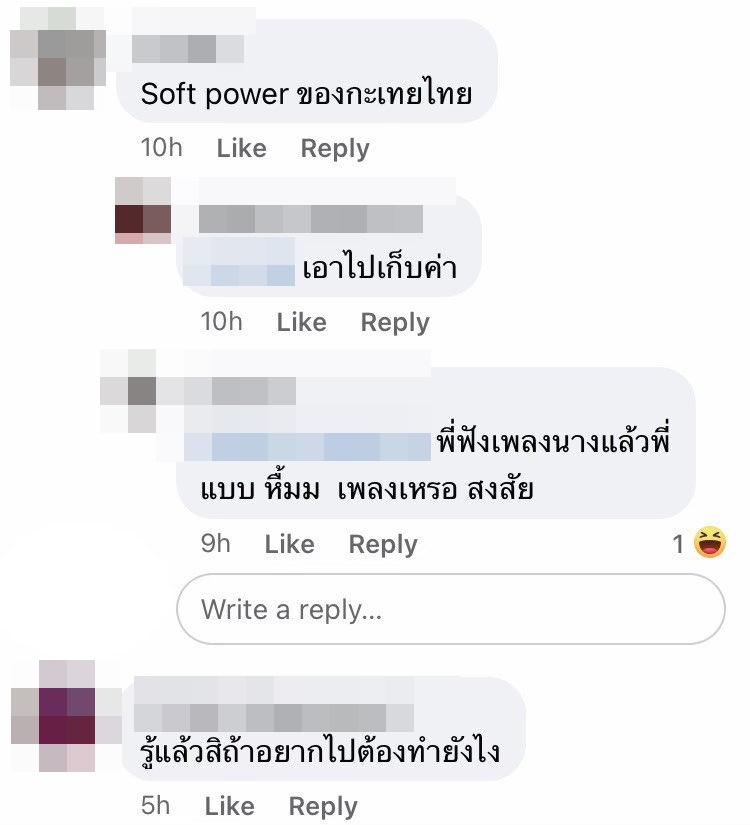This screenshot has height=825, width=750.
Task: Open blurred username above 'Soft power' comment
Action: pyautogui.click(x=188, y=49)
